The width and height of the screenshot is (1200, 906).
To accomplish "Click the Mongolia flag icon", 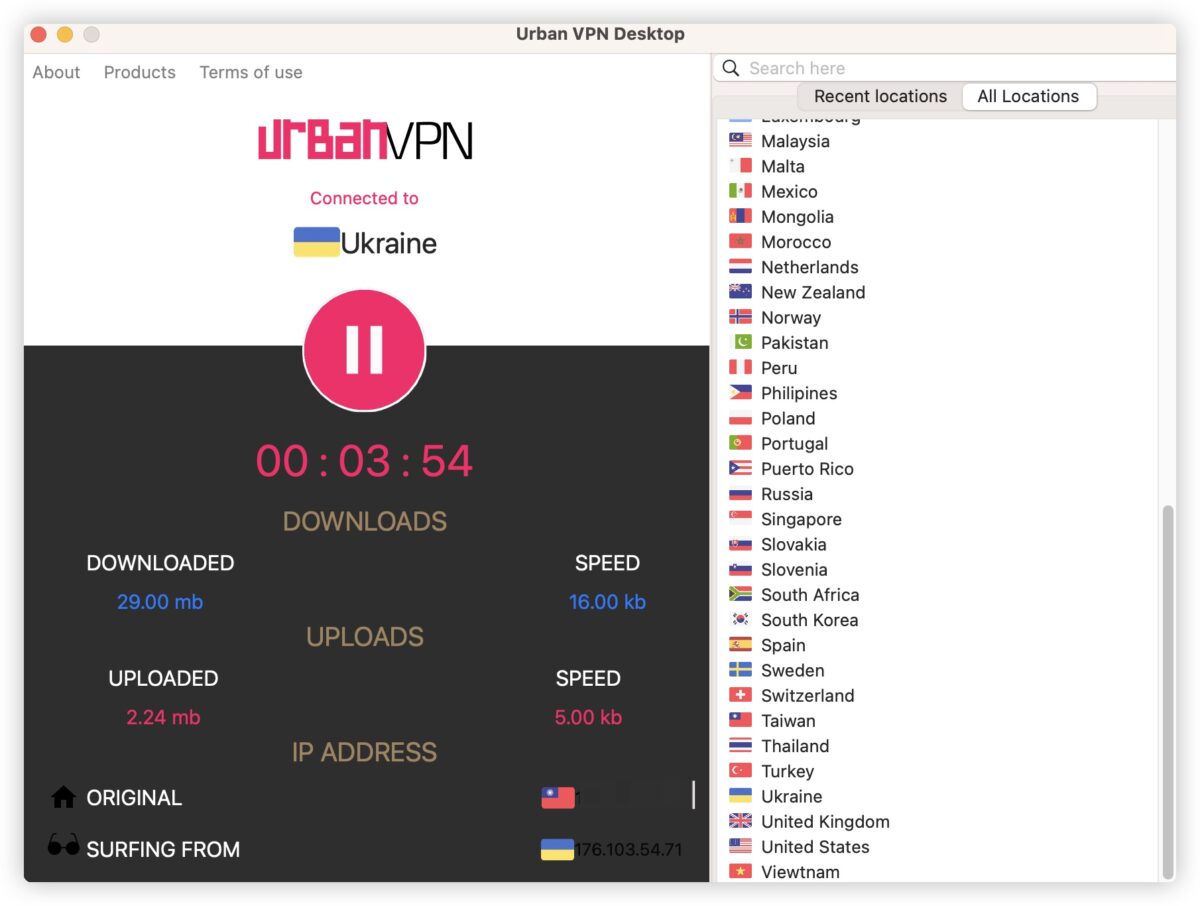I will click(x=740, y=216).
